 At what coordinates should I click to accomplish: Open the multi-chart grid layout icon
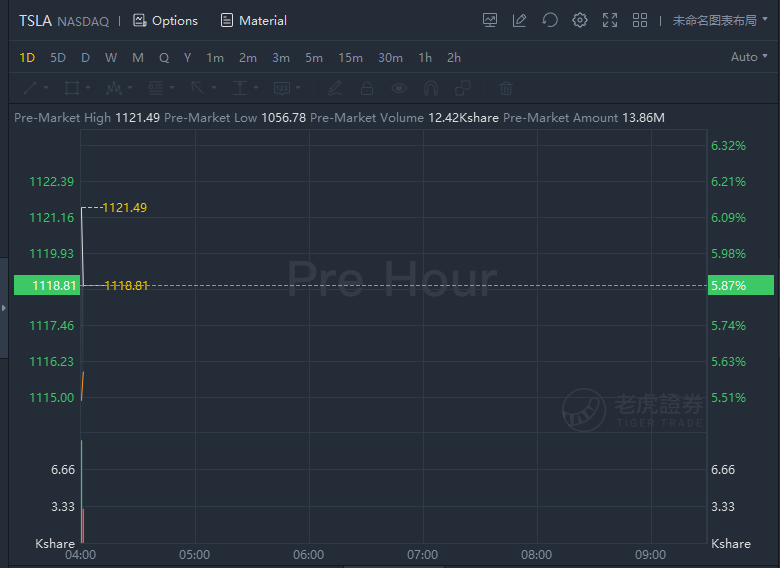point(640,20)
